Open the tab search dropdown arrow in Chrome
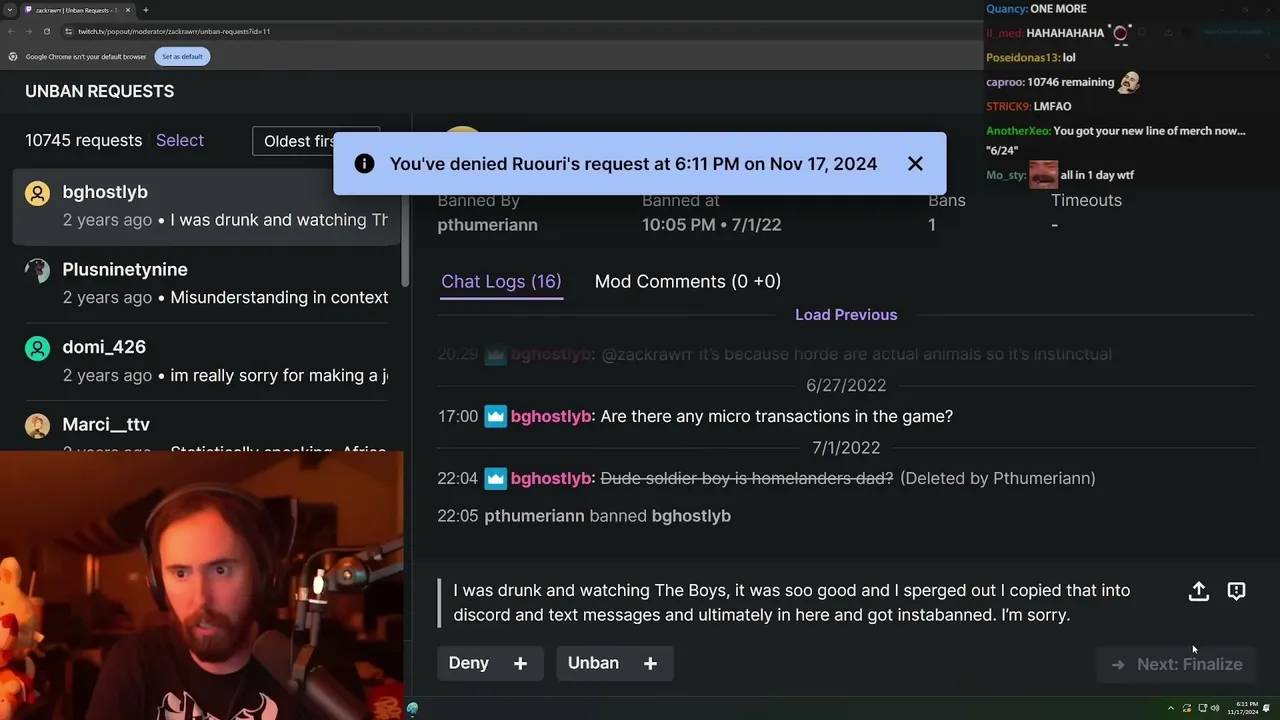Viewport: 1280px width, 720px height. coord(10,10)
